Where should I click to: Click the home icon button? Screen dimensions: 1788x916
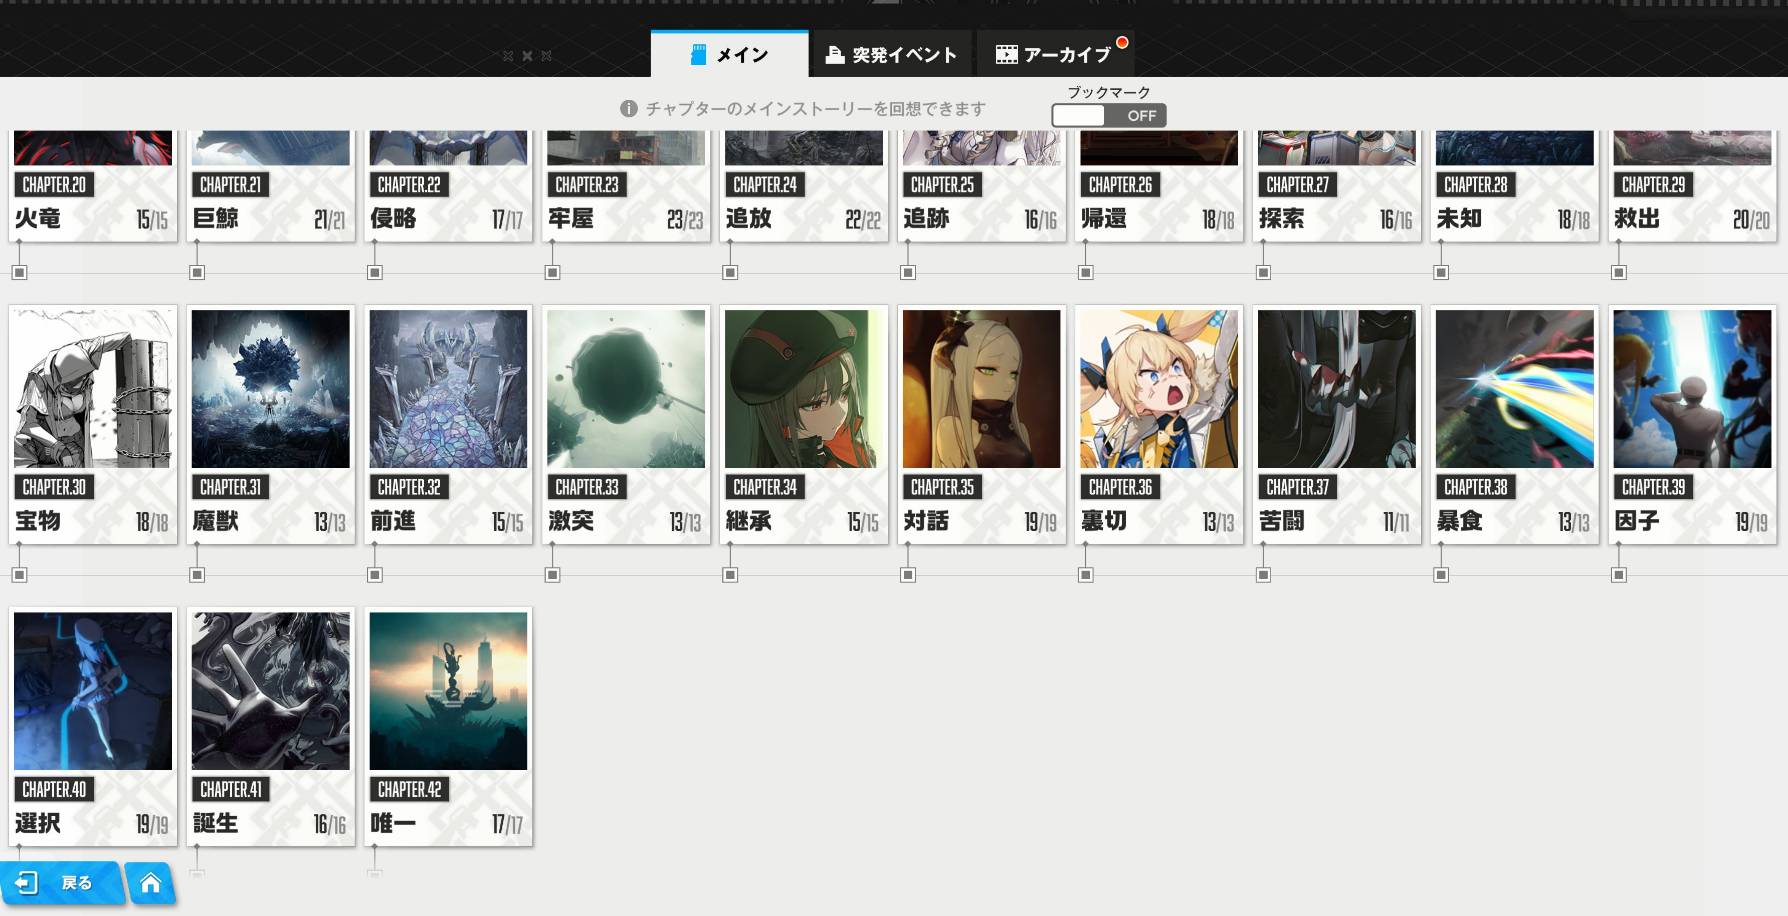click(151, 883)
